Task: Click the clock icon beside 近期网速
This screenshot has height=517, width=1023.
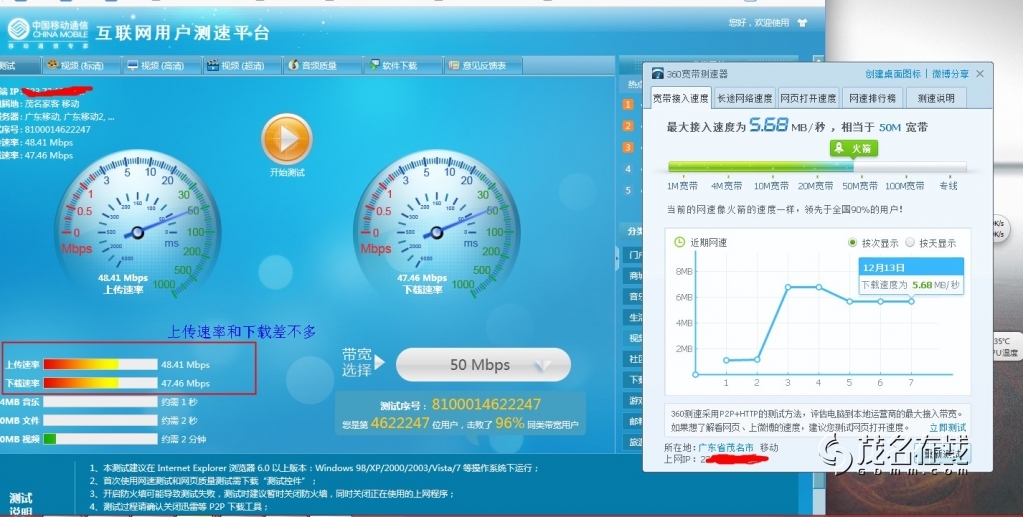Action: [x=679, y=242]
